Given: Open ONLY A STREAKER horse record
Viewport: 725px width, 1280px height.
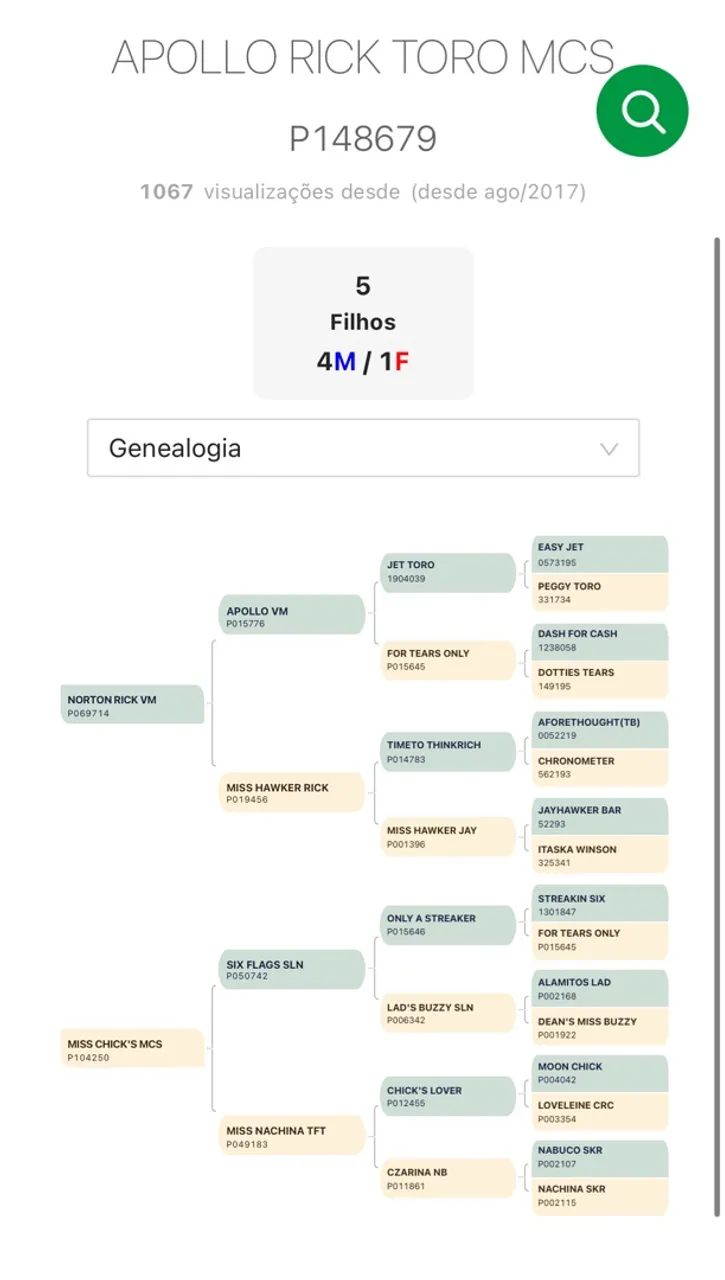Looking at the screenshot, I should point(448,924).
